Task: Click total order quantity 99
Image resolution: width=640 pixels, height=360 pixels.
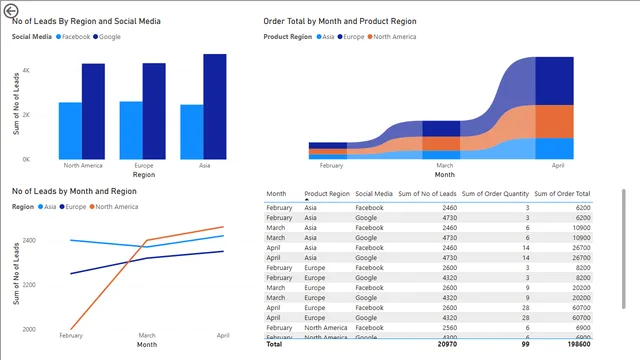Action: pos(526,344)
